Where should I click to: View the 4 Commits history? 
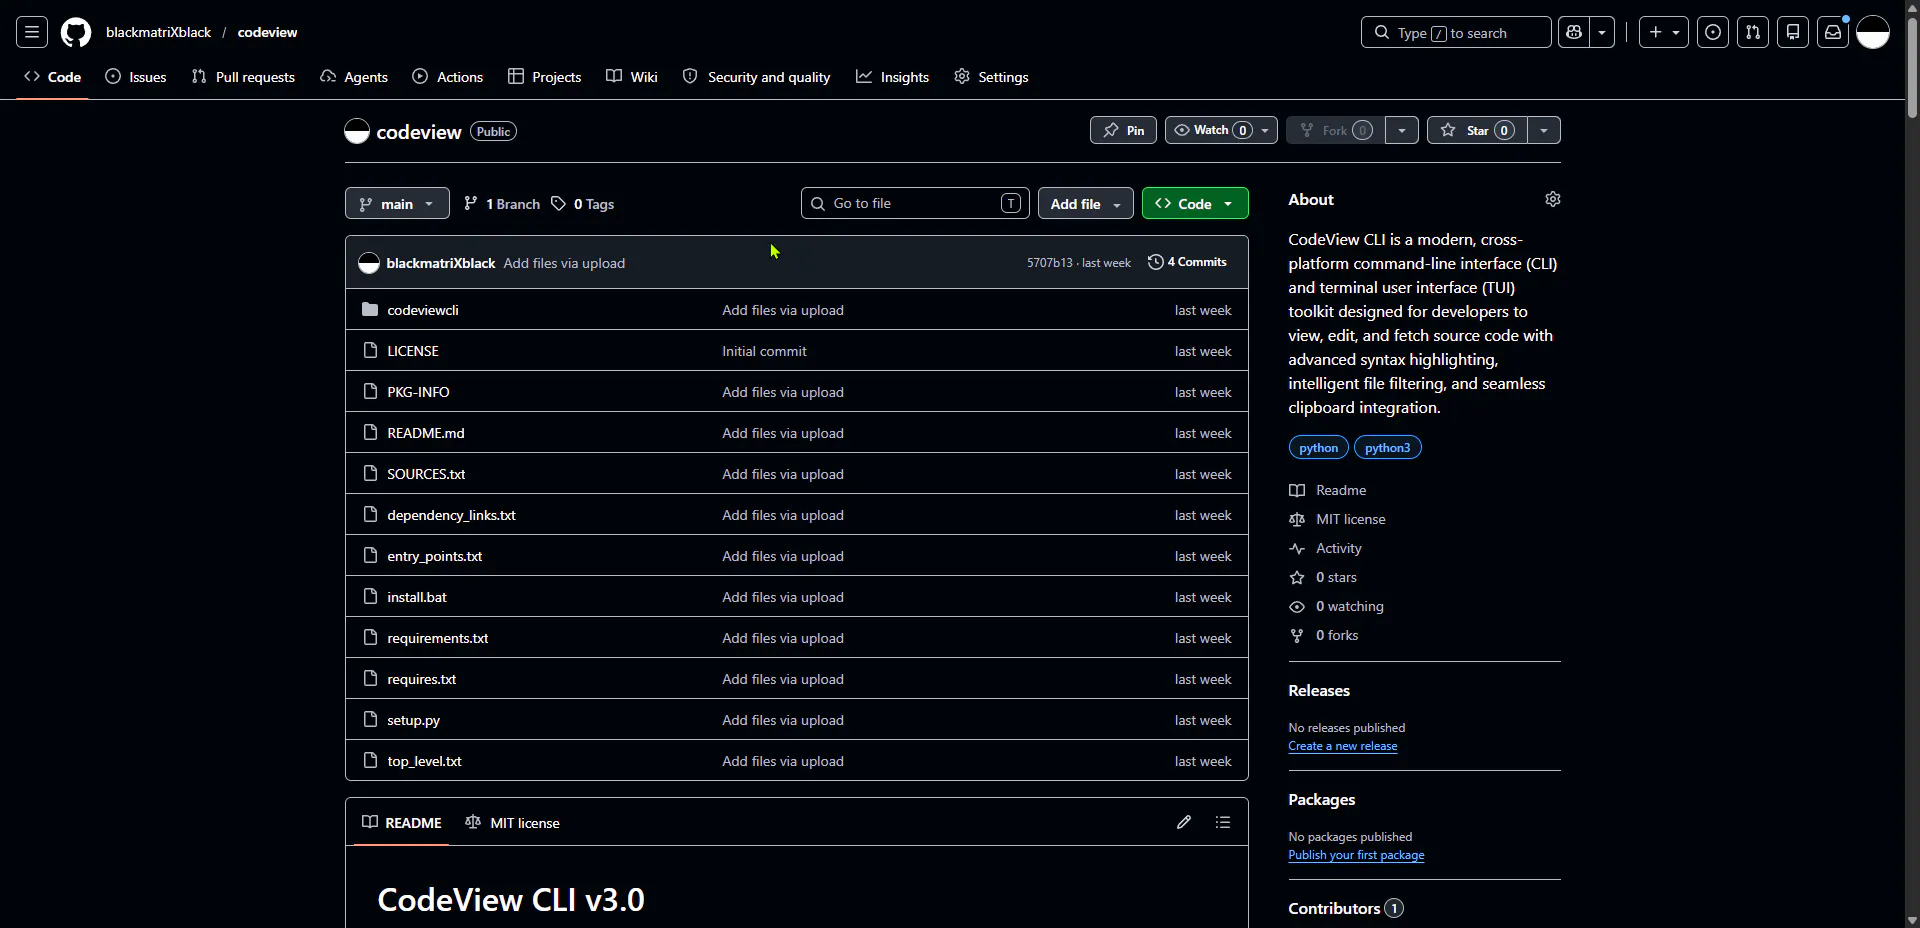point(1187,262)
